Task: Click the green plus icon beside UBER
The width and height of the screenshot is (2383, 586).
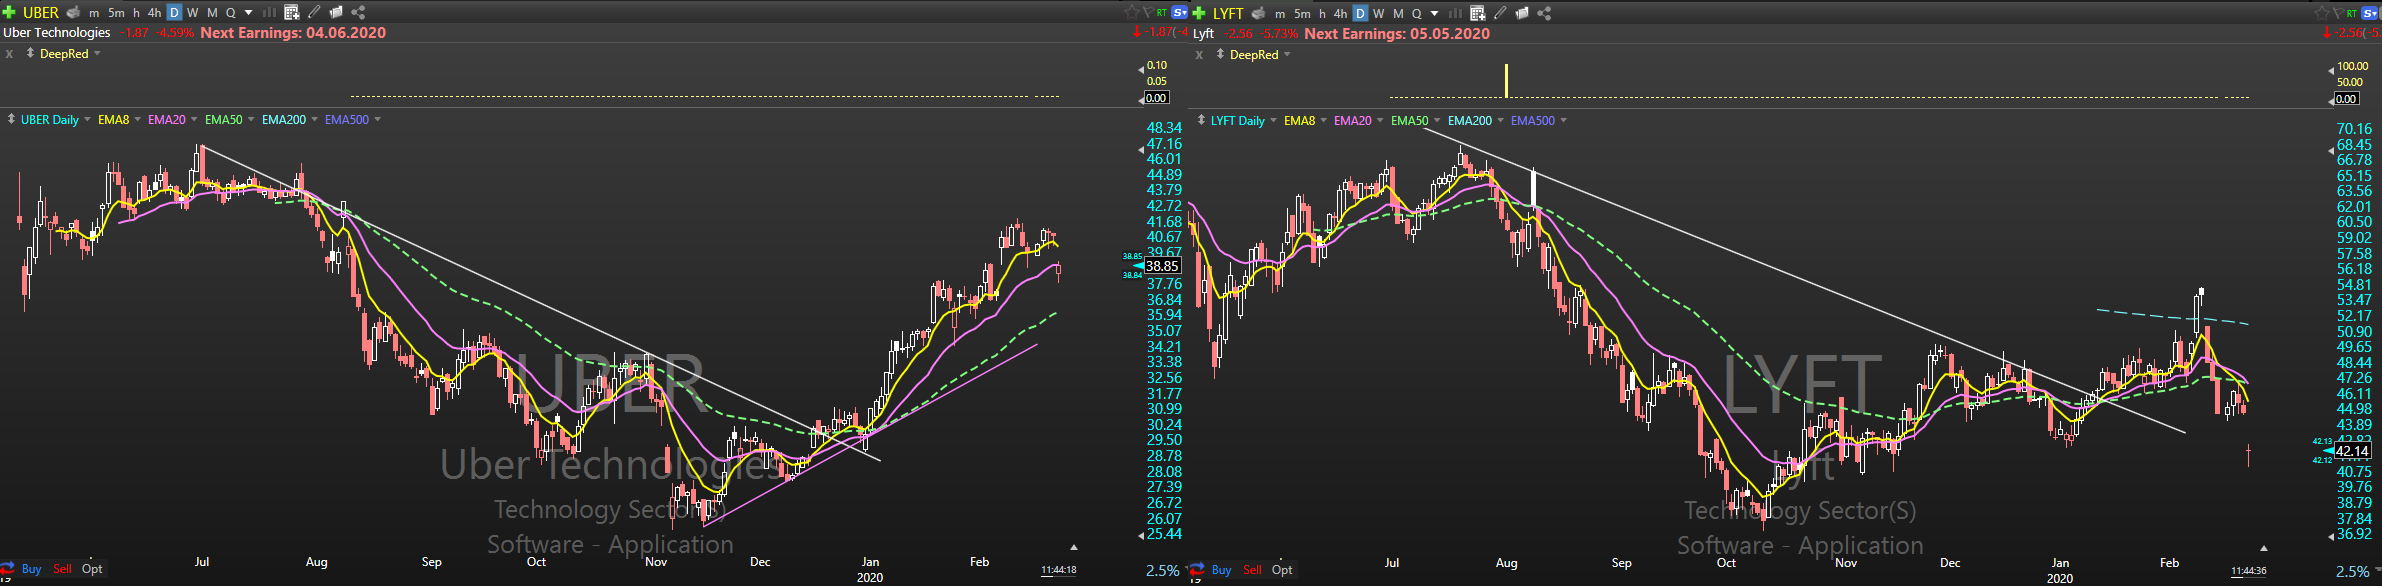Action: click(x=9, y=13)
